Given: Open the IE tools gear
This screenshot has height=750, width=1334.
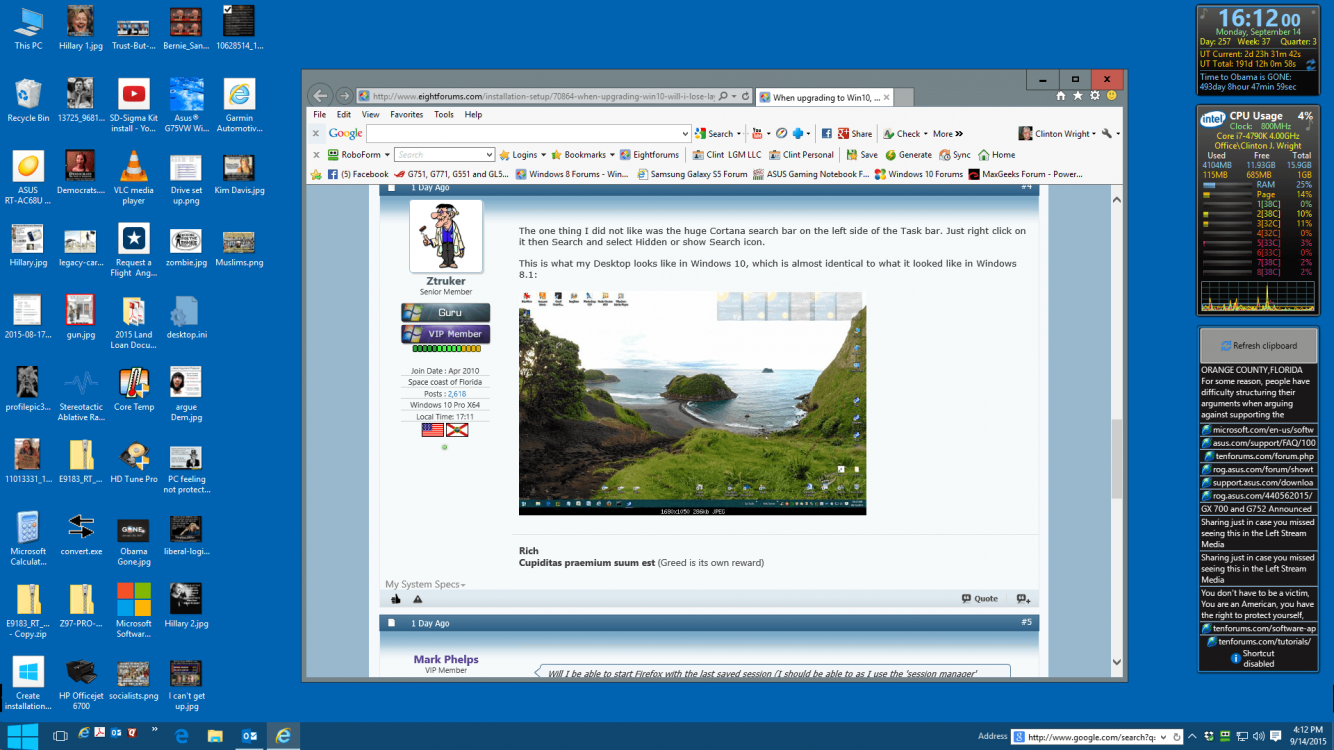Looking at the screenshot, I should (1095, 96).
